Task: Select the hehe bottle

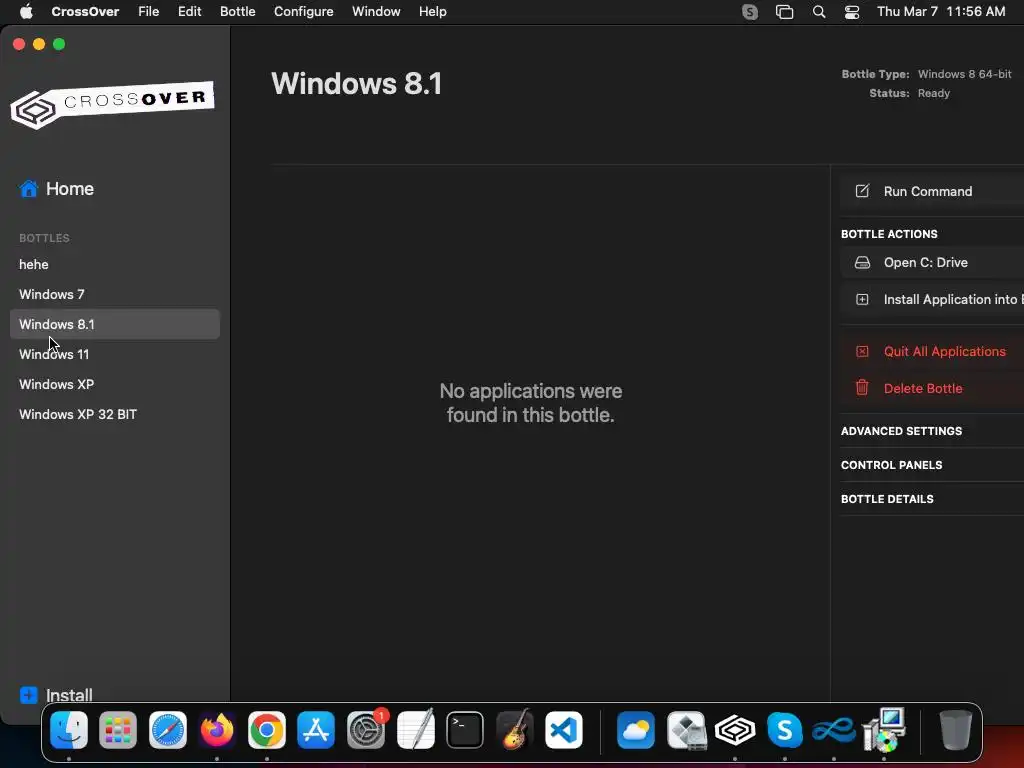Action: click(x=115, y=264)
